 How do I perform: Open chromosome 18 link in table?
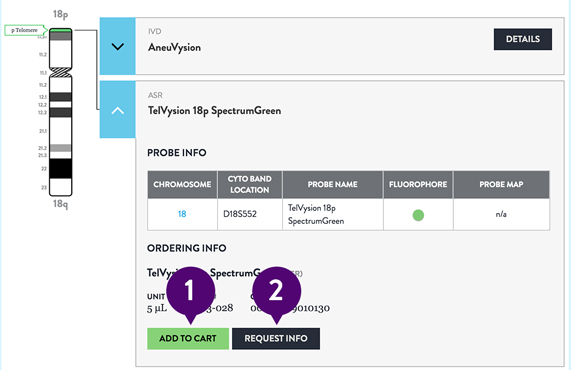pyautogui.click(x=182, y=214)
